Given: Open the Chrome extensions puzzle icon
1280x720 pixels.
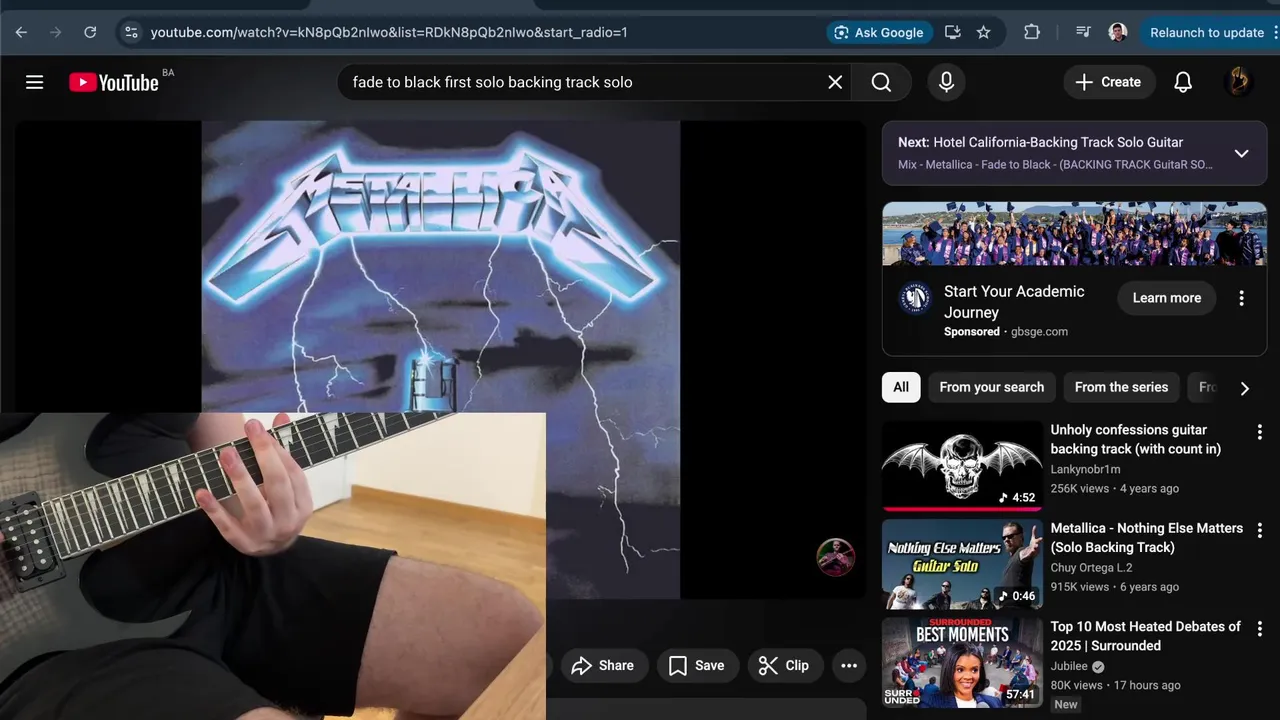Looking at the screenshot, I should click(1032, 32).
